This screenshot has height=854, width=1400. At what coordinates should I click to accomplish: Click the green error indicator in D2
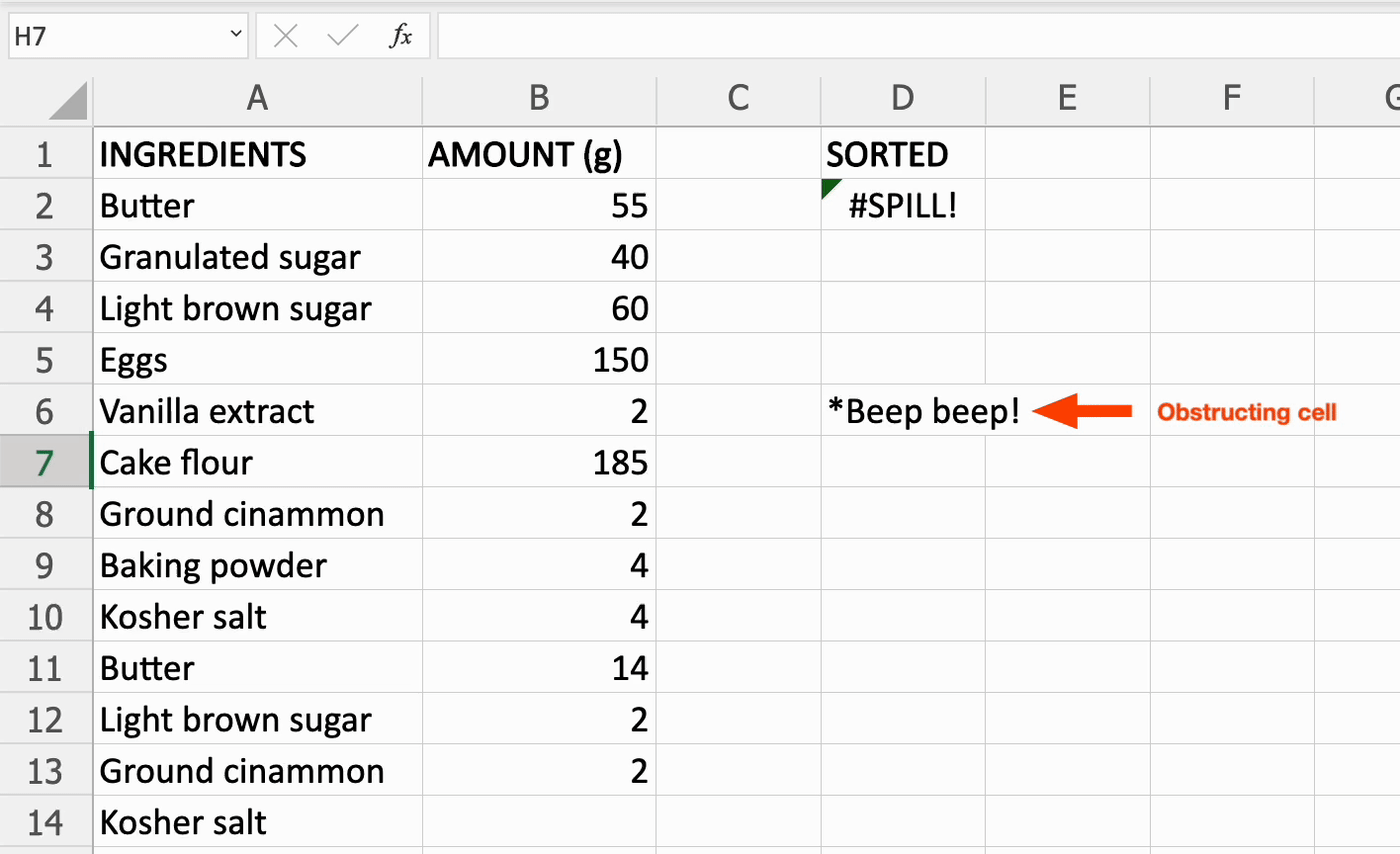(x=830, y=187)
